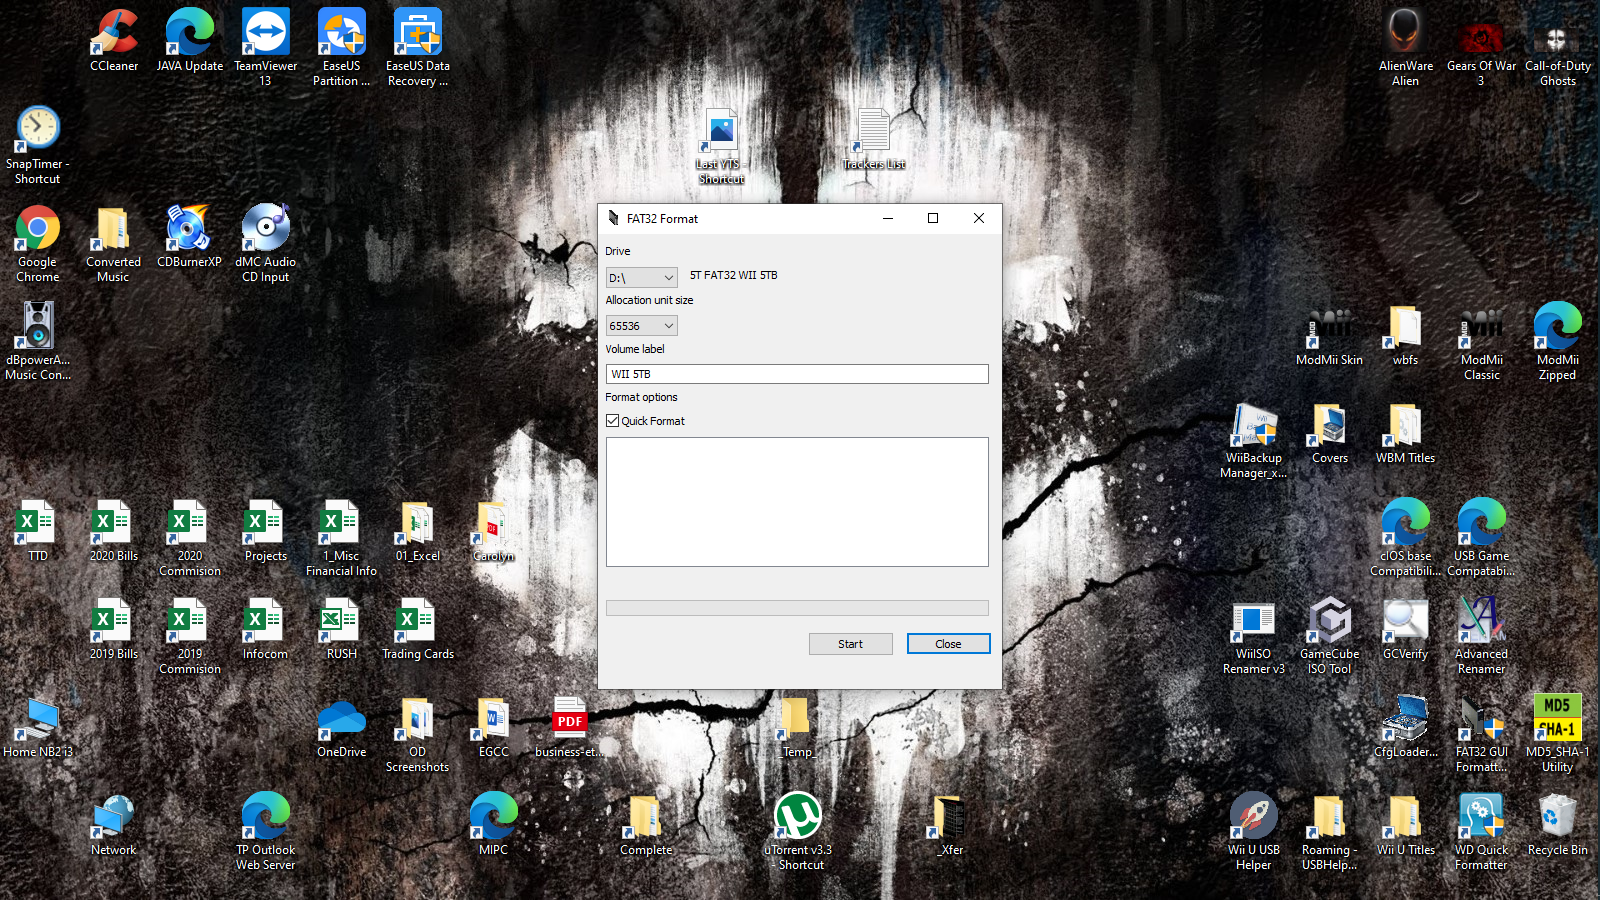Image resolution: width=1600 pixels, height=900 pixels.
Task: Open the AlienWare Alien icon
Action: coord(1406,32)
